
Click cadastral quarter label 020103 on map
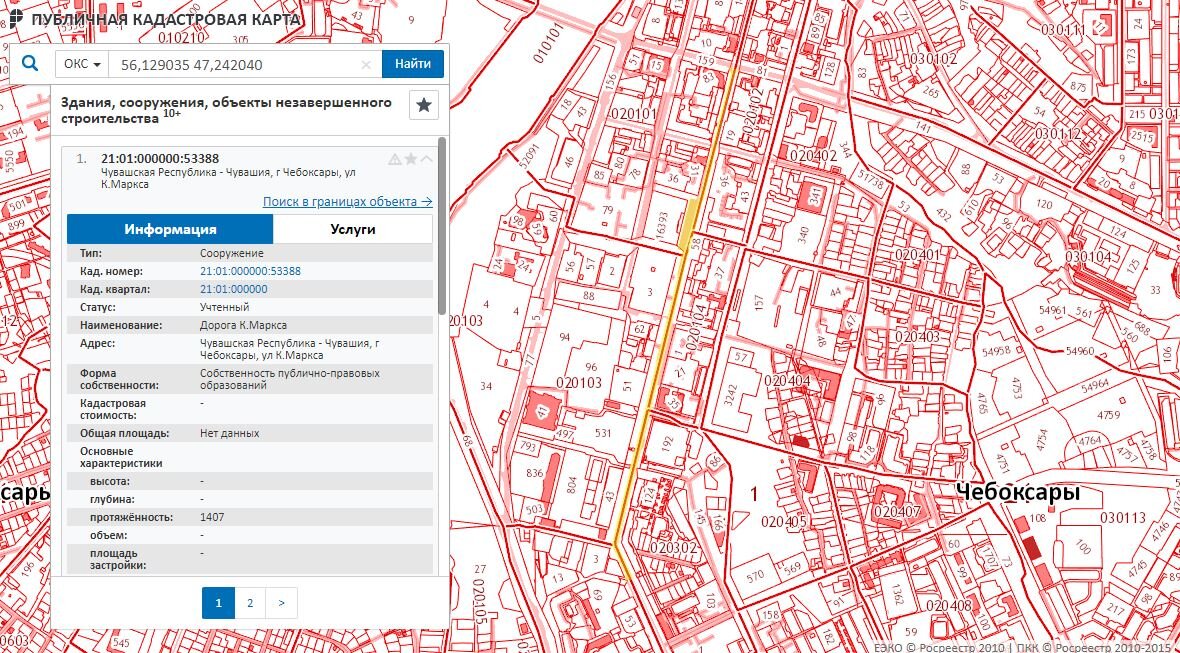pyautogui.click(x=579, y=382)
